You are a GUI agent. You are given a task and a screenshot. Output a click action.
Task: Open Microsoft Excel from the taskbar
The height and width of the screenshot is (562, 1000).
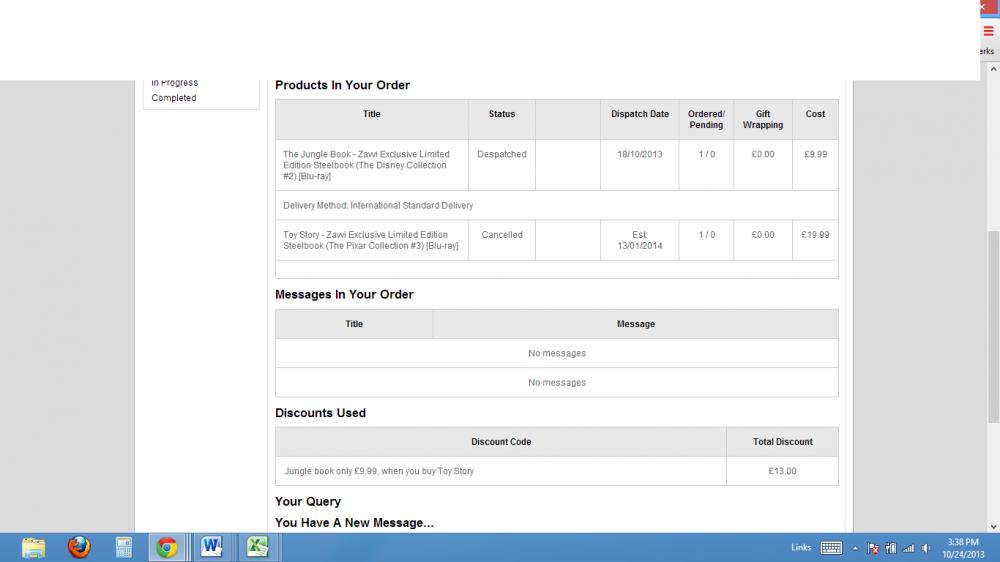click(x=258, y=547)
